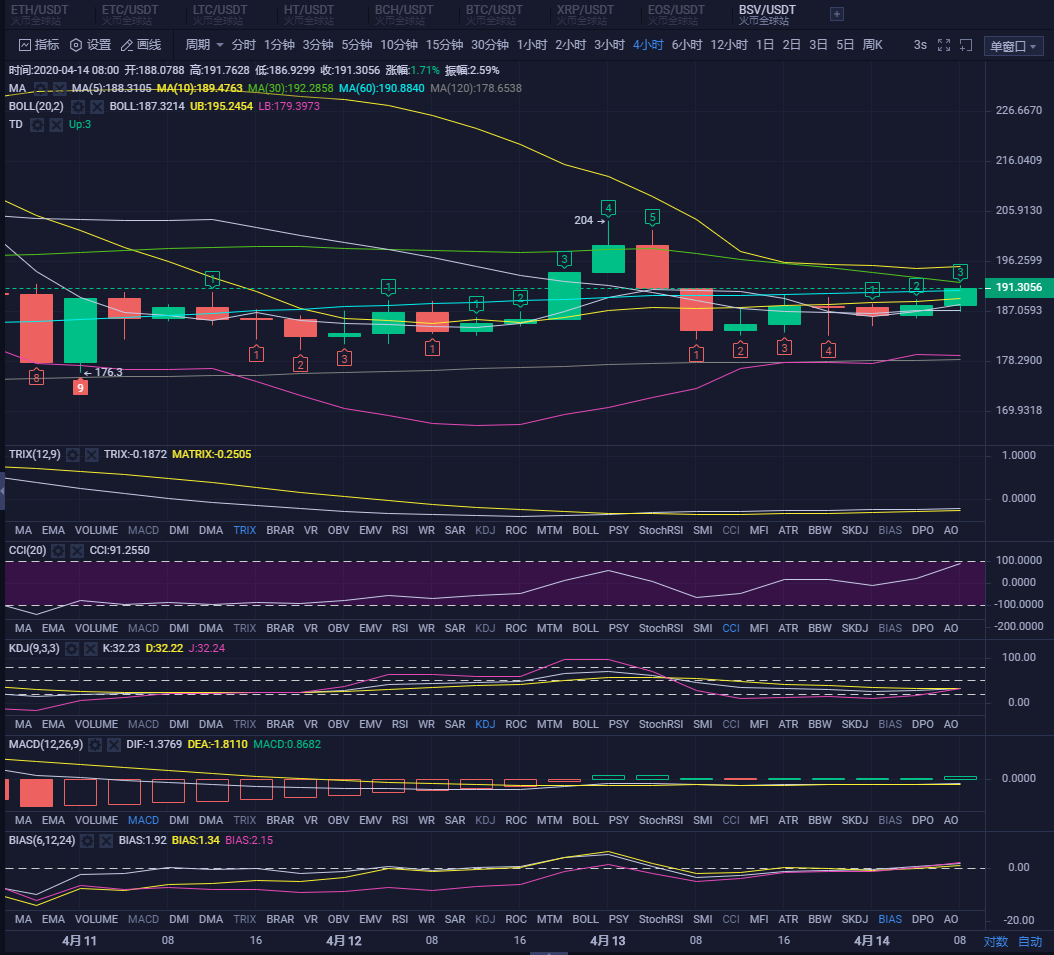Select the 15分钟 period
Image resolution: width=1054 pixels, height=955 pixels.
[x=444, y=45]
